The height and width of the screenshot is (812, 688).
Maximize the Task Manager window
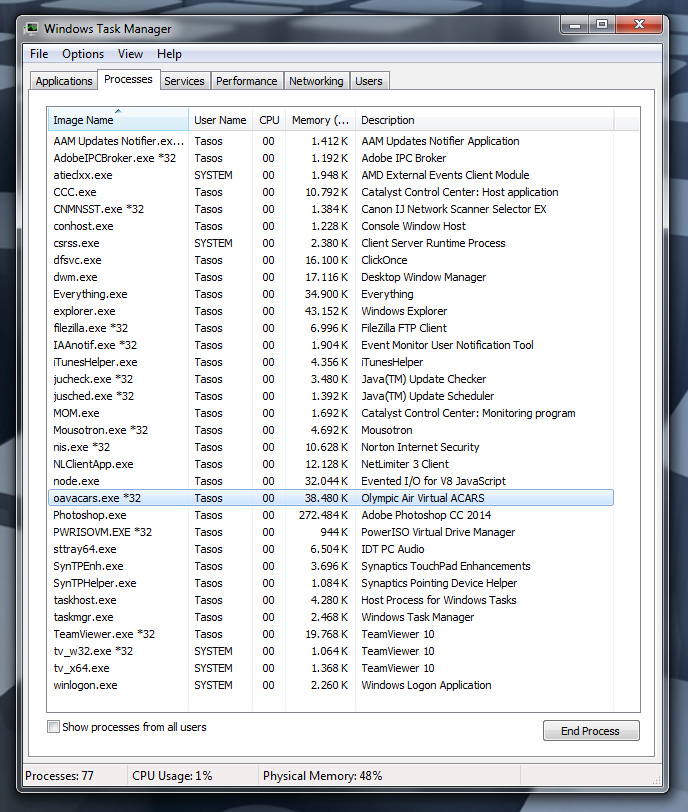(x=601, y=24)
